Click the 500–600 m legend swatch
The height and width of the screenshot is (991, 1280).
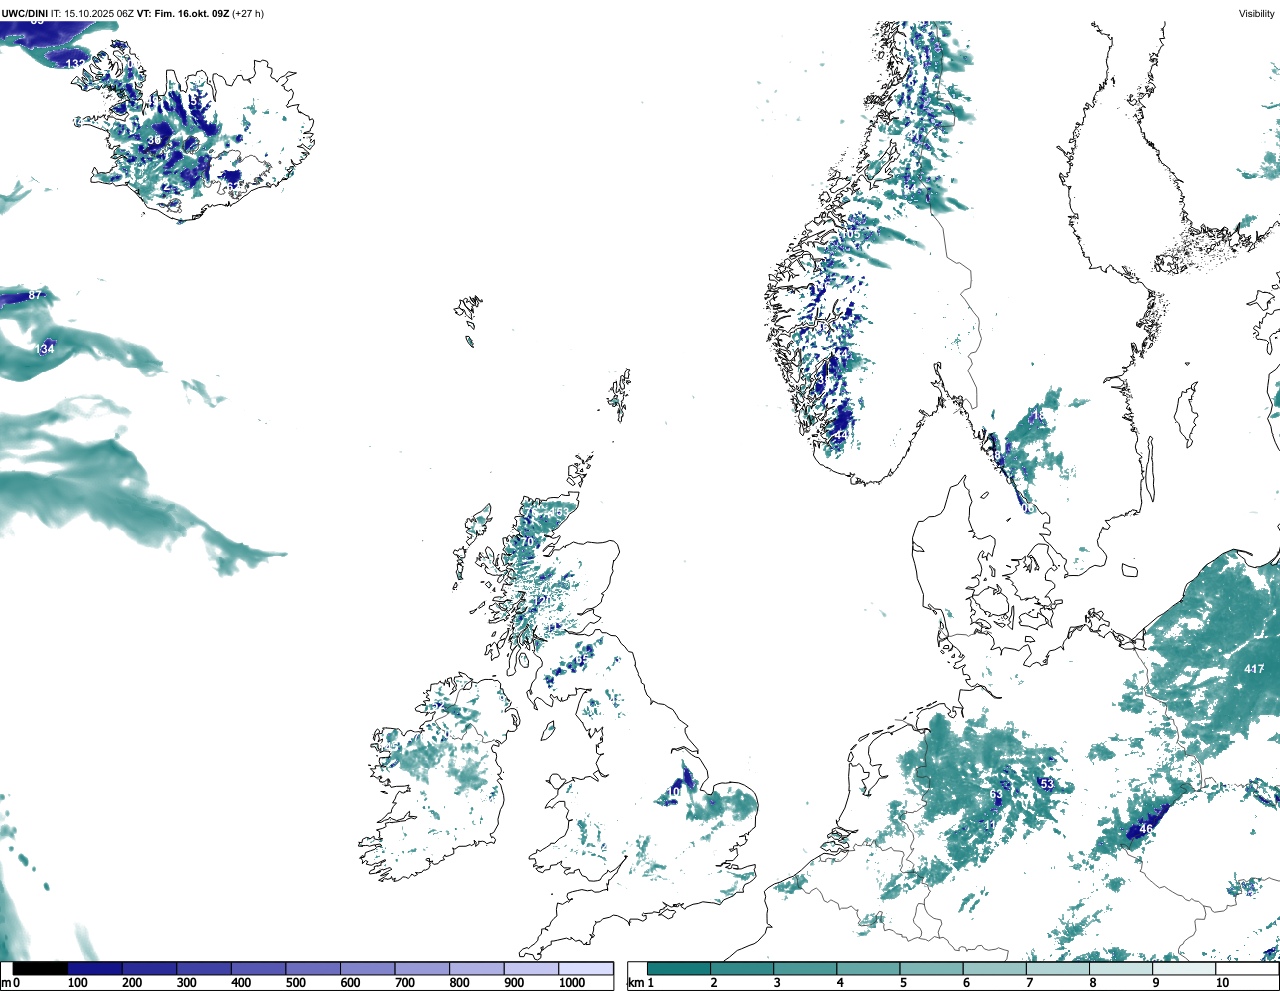click(x=313, y=969)
